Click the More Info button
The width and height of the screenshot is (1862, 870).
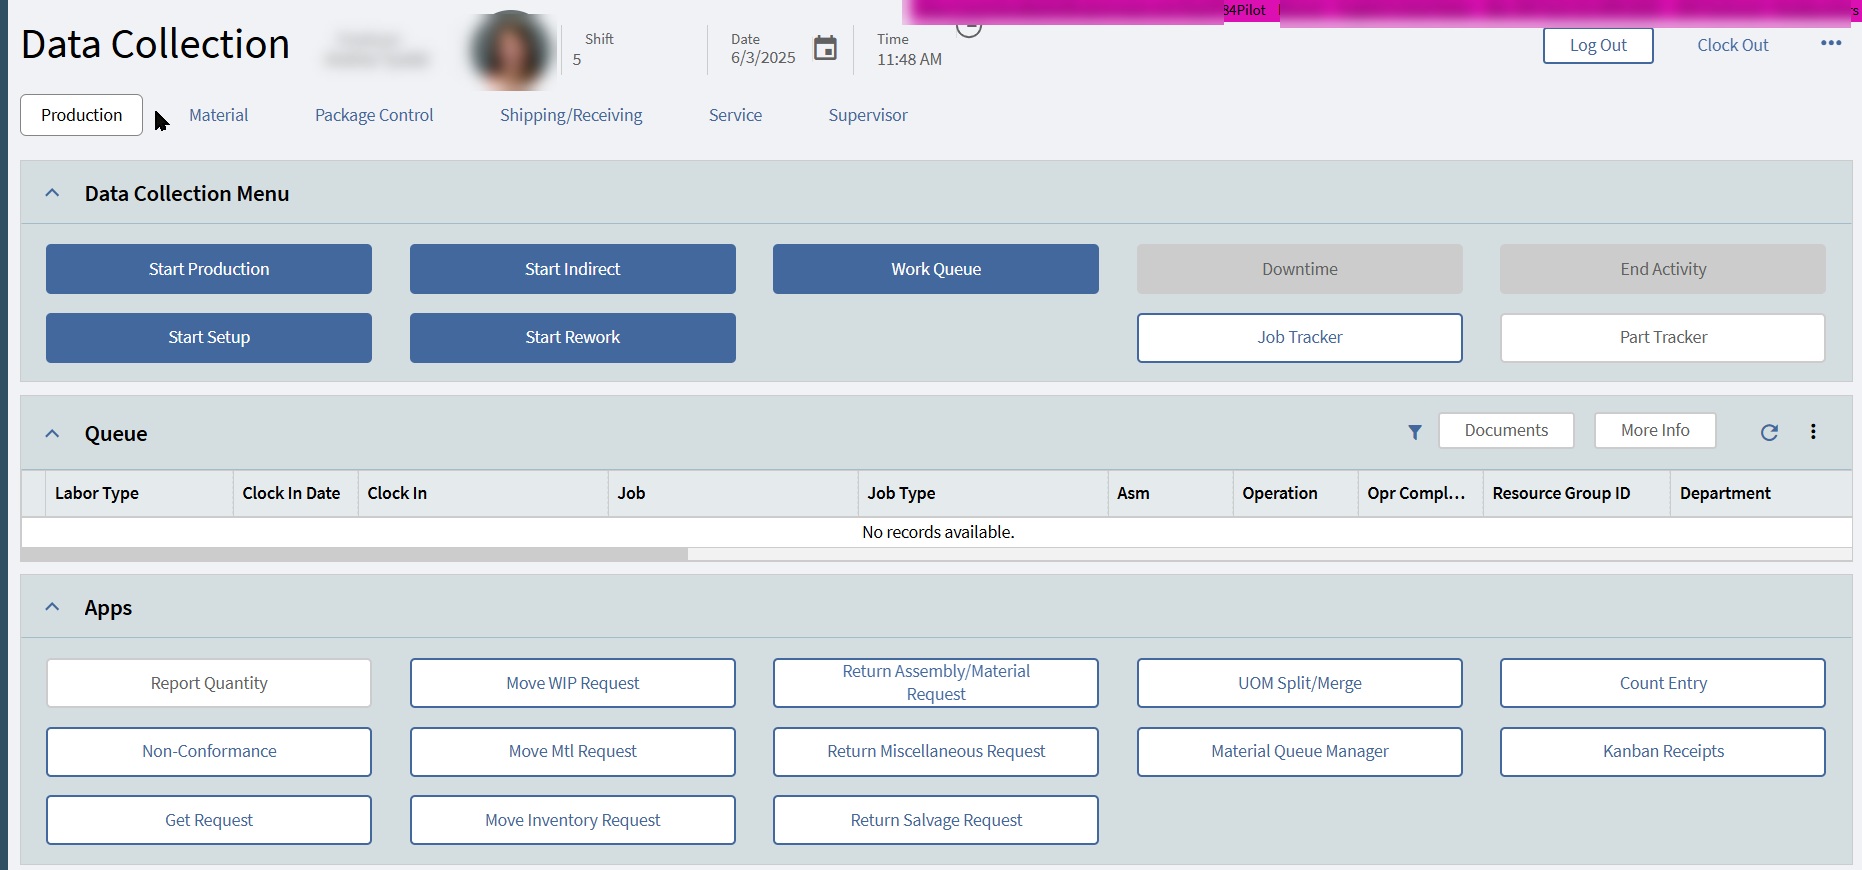1655,431
